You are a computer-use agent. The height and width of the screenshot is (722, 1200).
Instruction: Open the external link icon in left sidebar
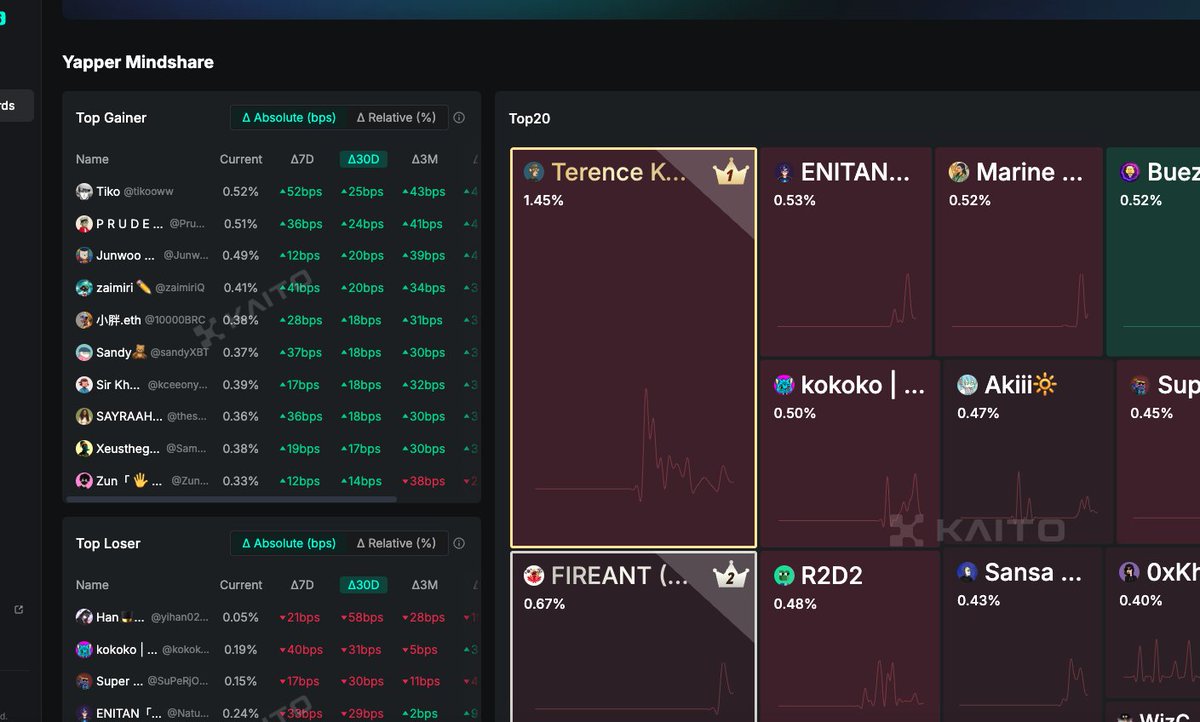[x=18, y=609]
